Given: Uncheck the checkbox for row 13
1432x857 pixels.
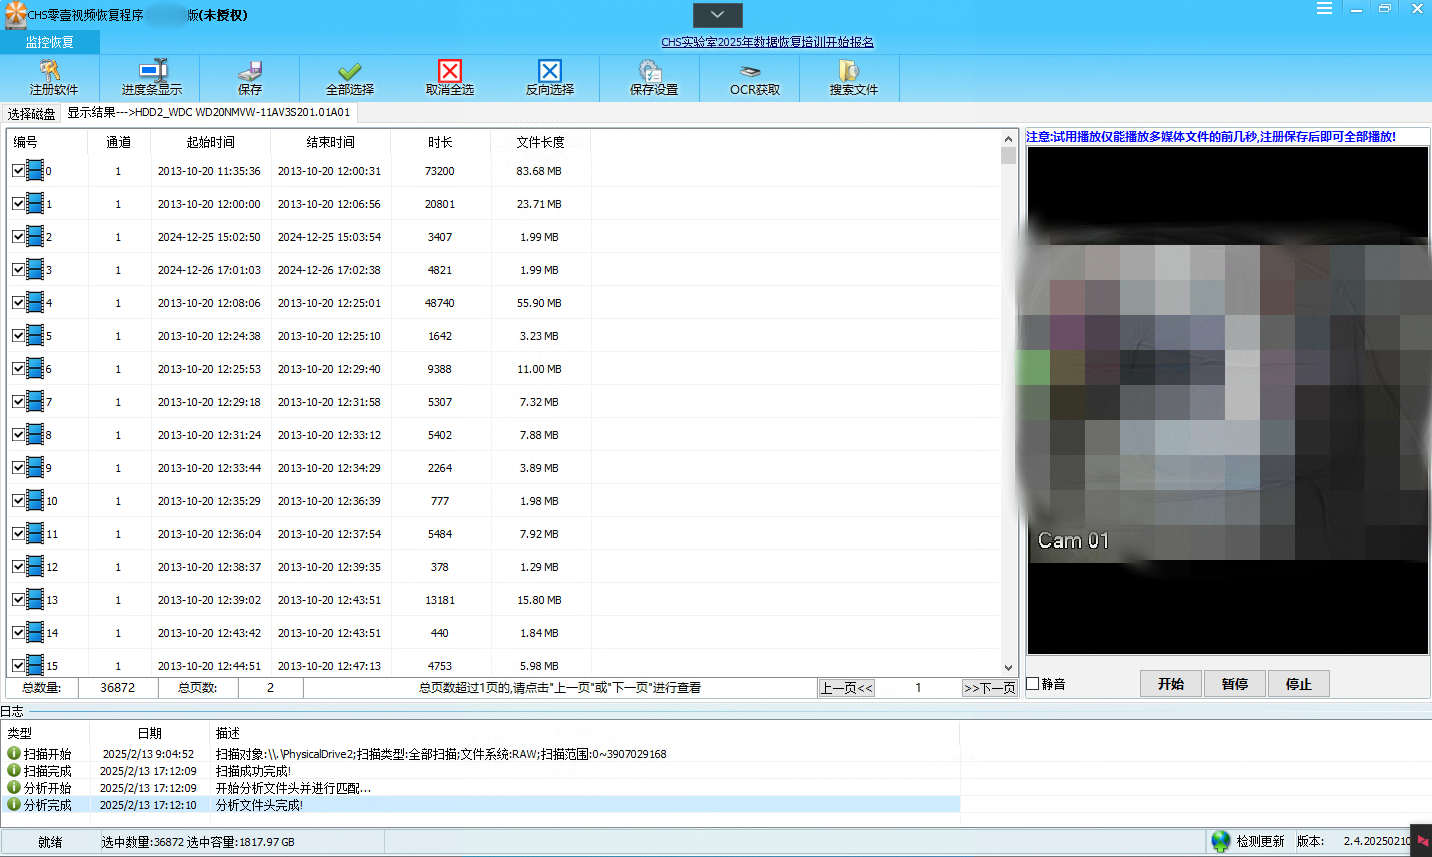Looking at the screenshot, I should [18, 599].
